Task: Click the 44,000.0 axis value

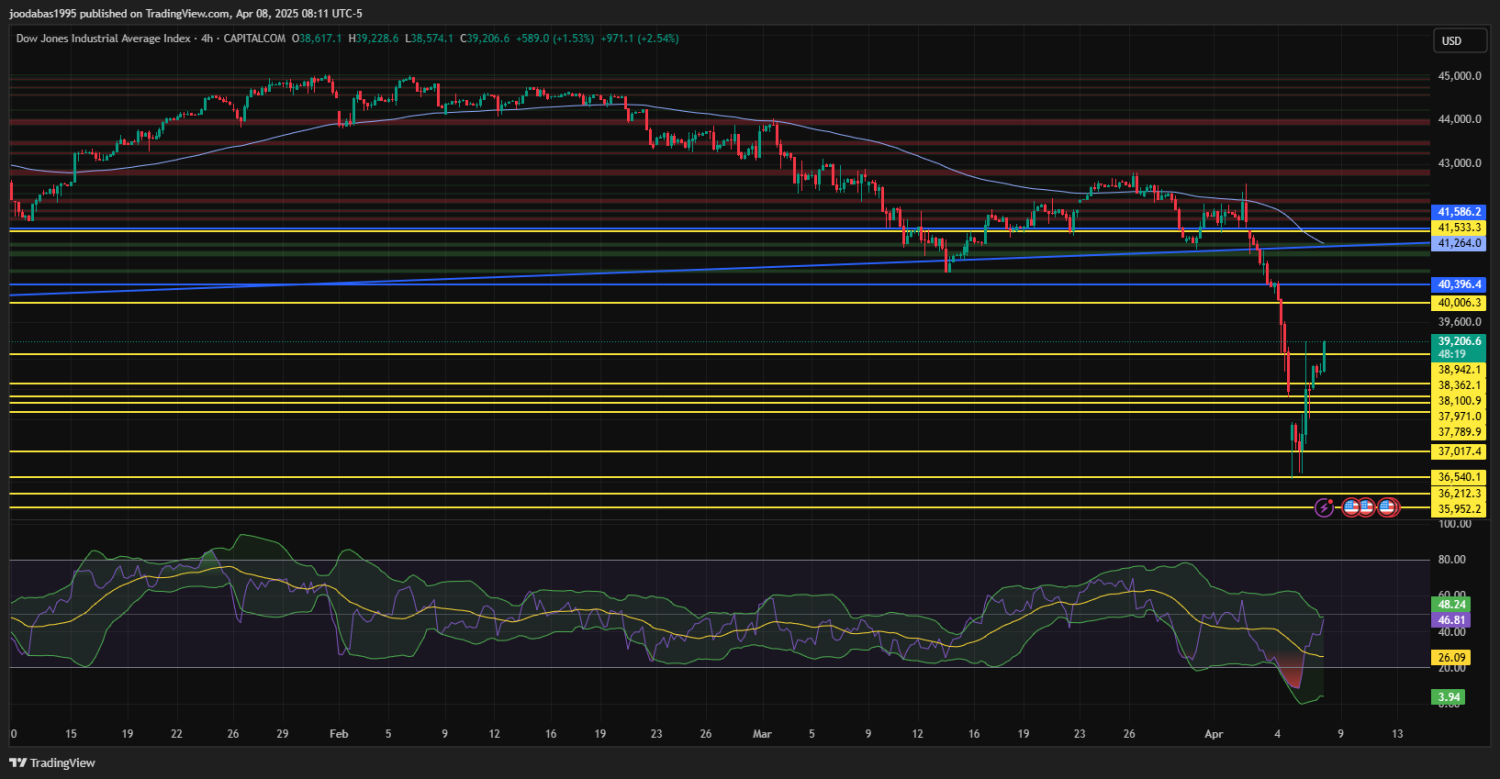Action: point(1459,119)
